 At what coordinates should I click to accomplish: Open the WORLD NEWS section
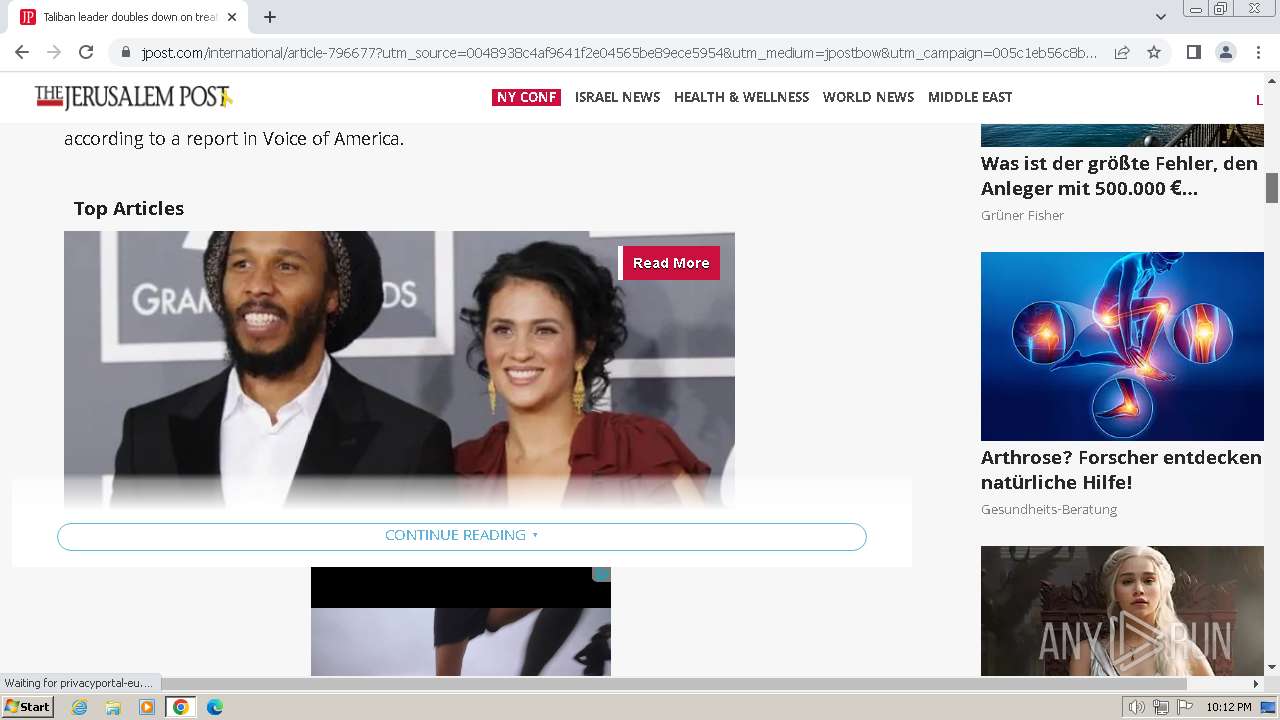(x=868, y=97)
